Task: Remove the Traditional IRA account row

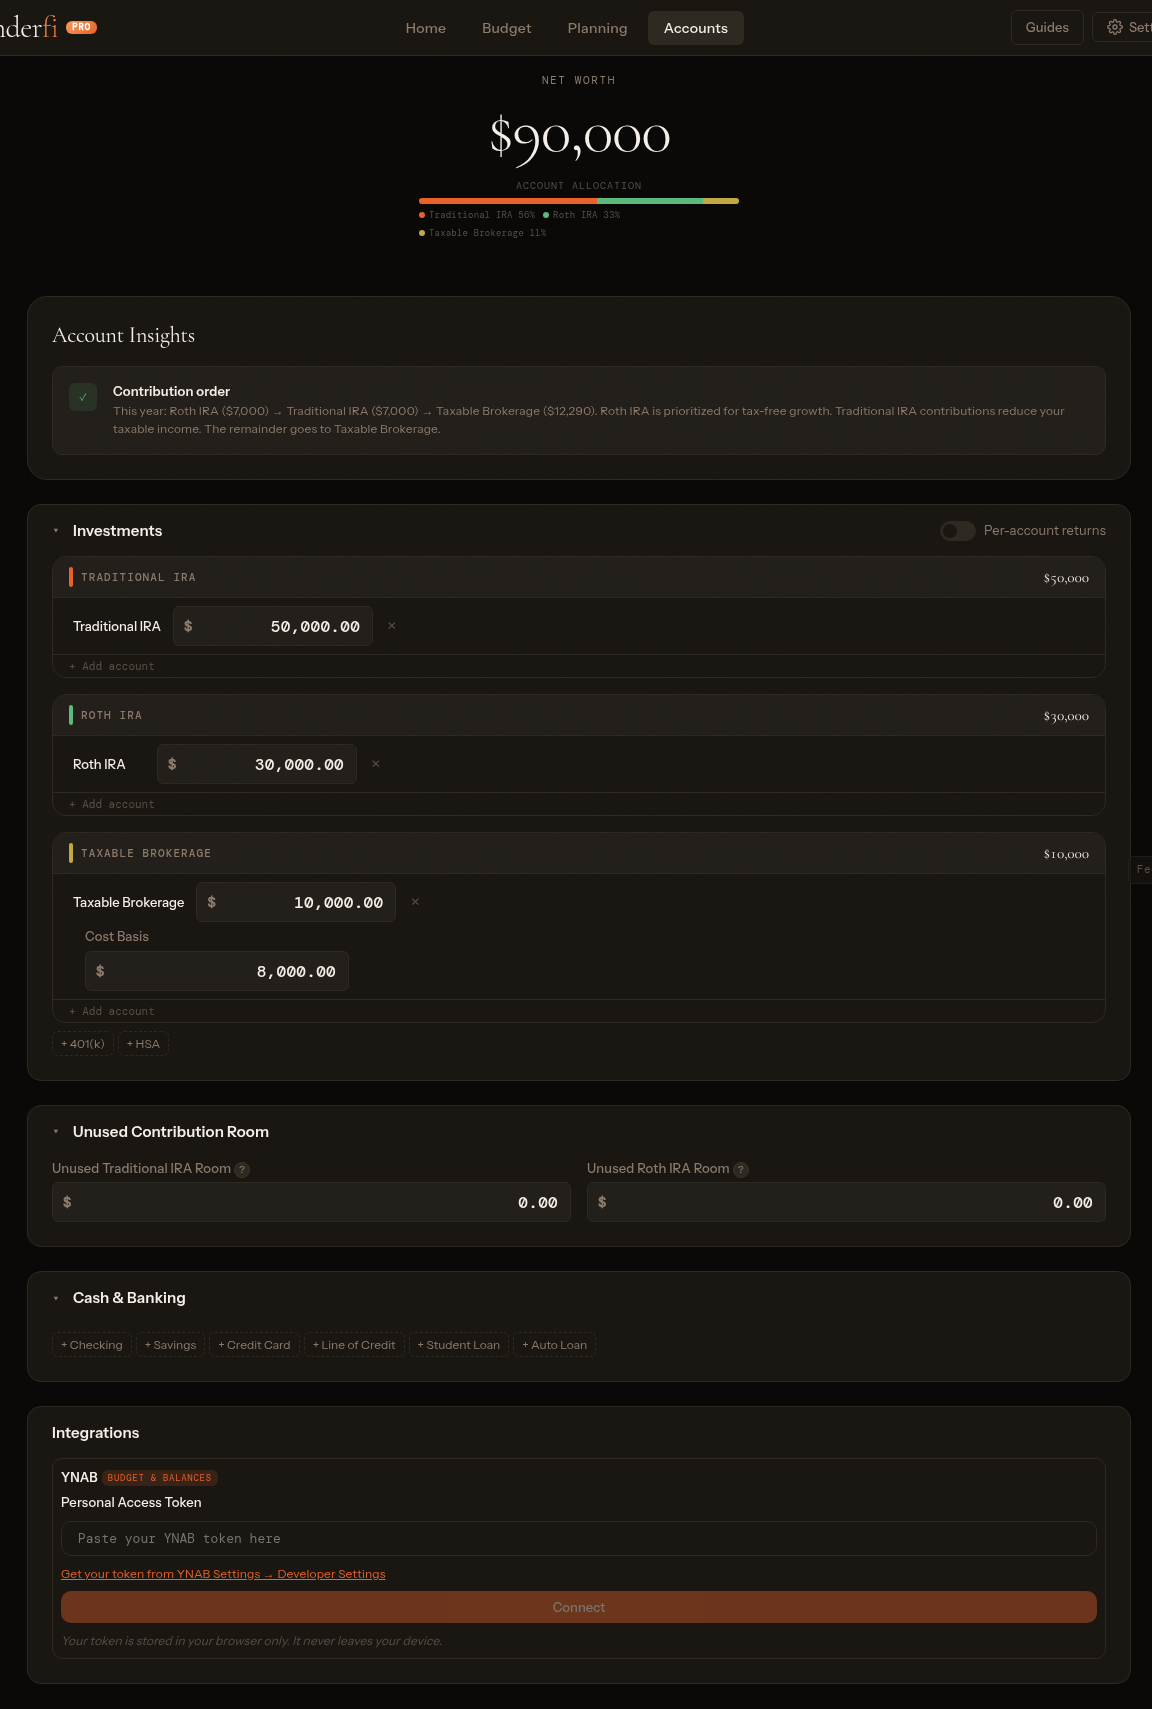Action: (x=392, y=626)
